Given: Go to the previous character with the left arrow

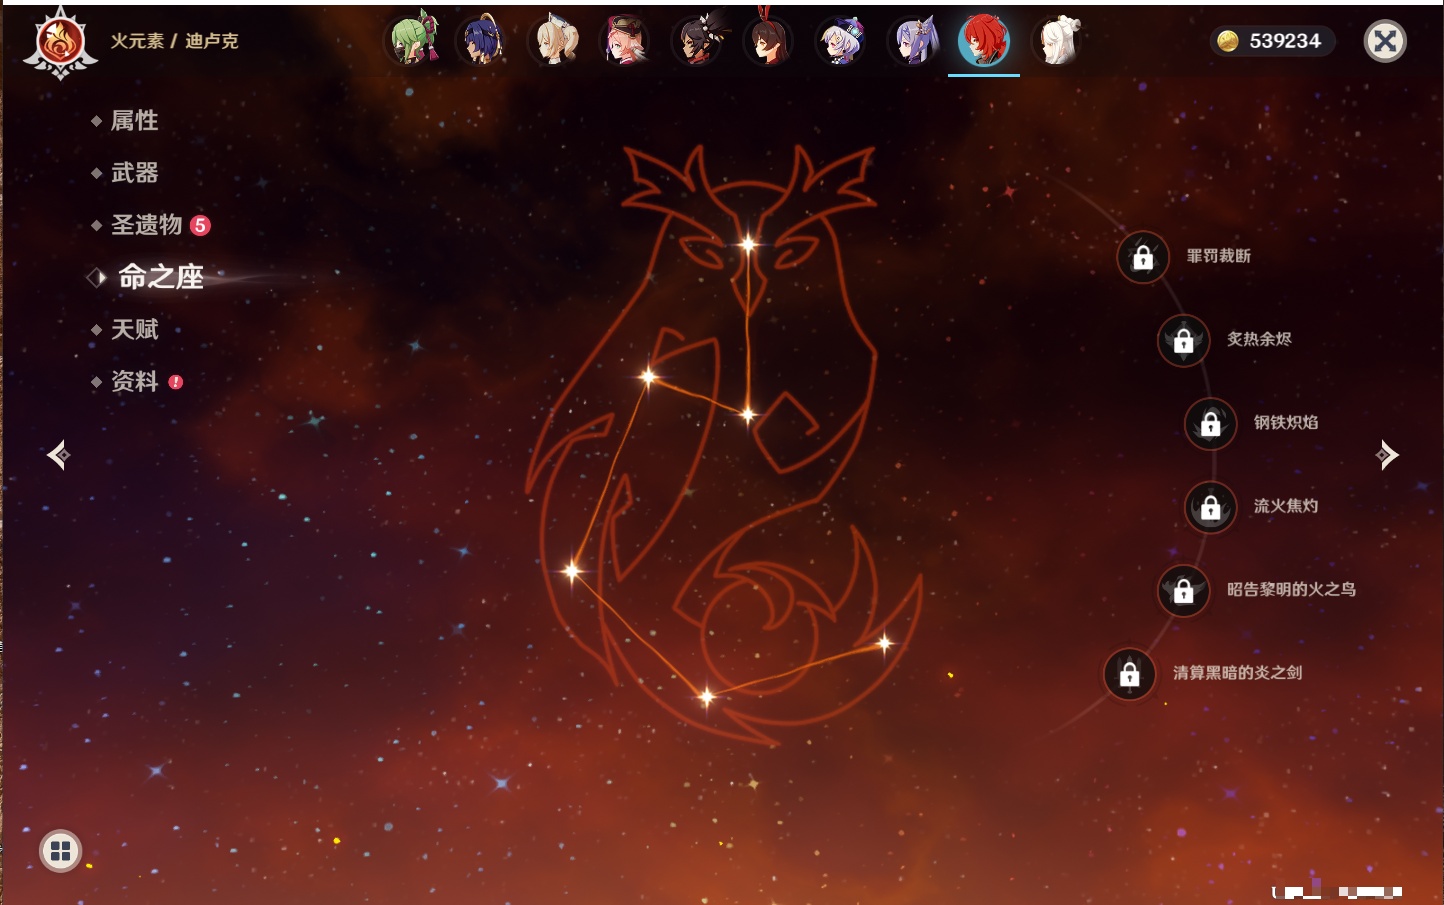Looking at the screenshot, I should tap(58, 455).
